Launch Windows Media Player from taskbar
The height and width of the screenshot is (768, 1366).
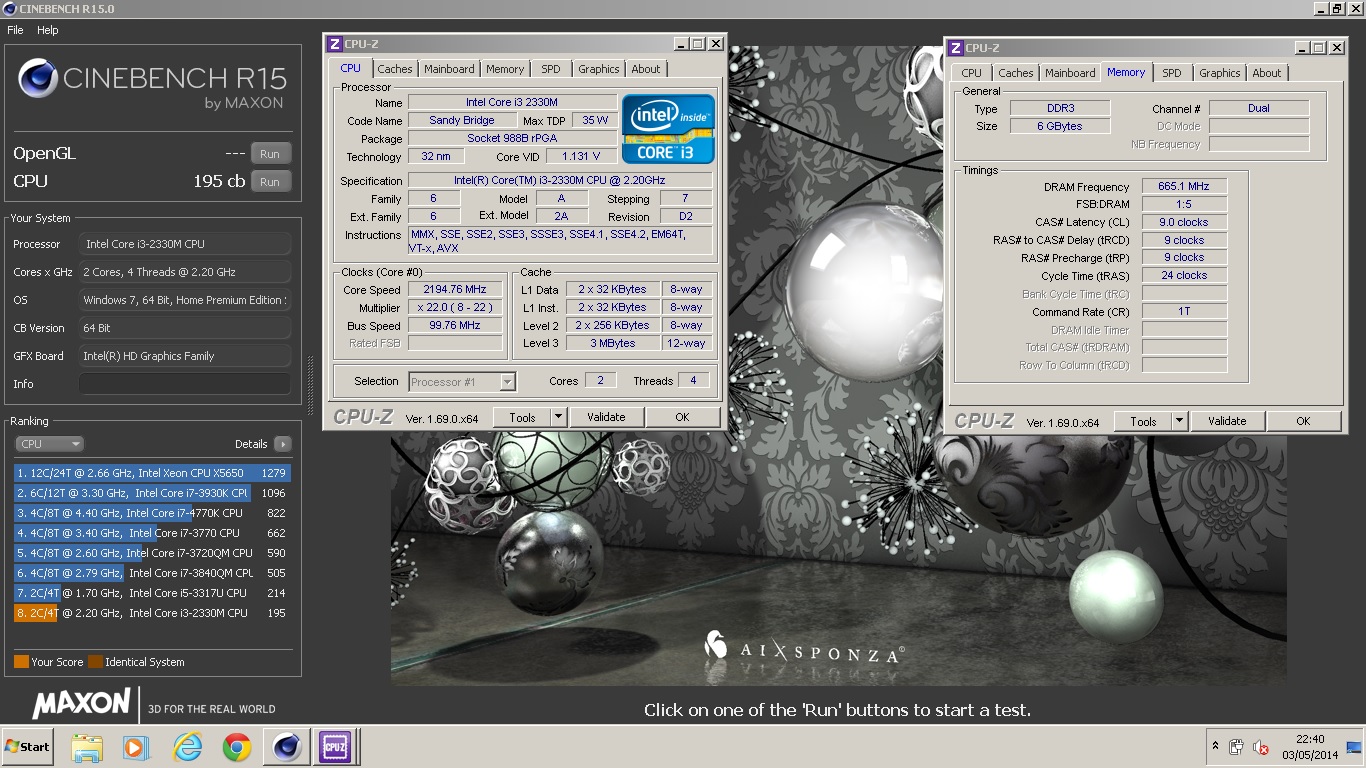135,747
